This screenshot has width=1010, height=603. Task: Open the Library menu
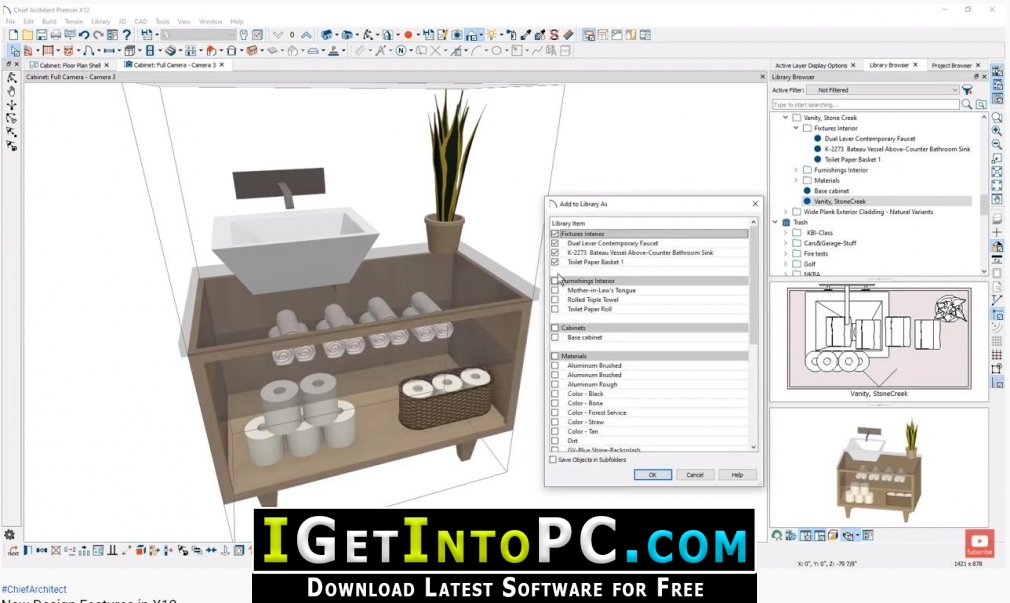tap(100, 21)
